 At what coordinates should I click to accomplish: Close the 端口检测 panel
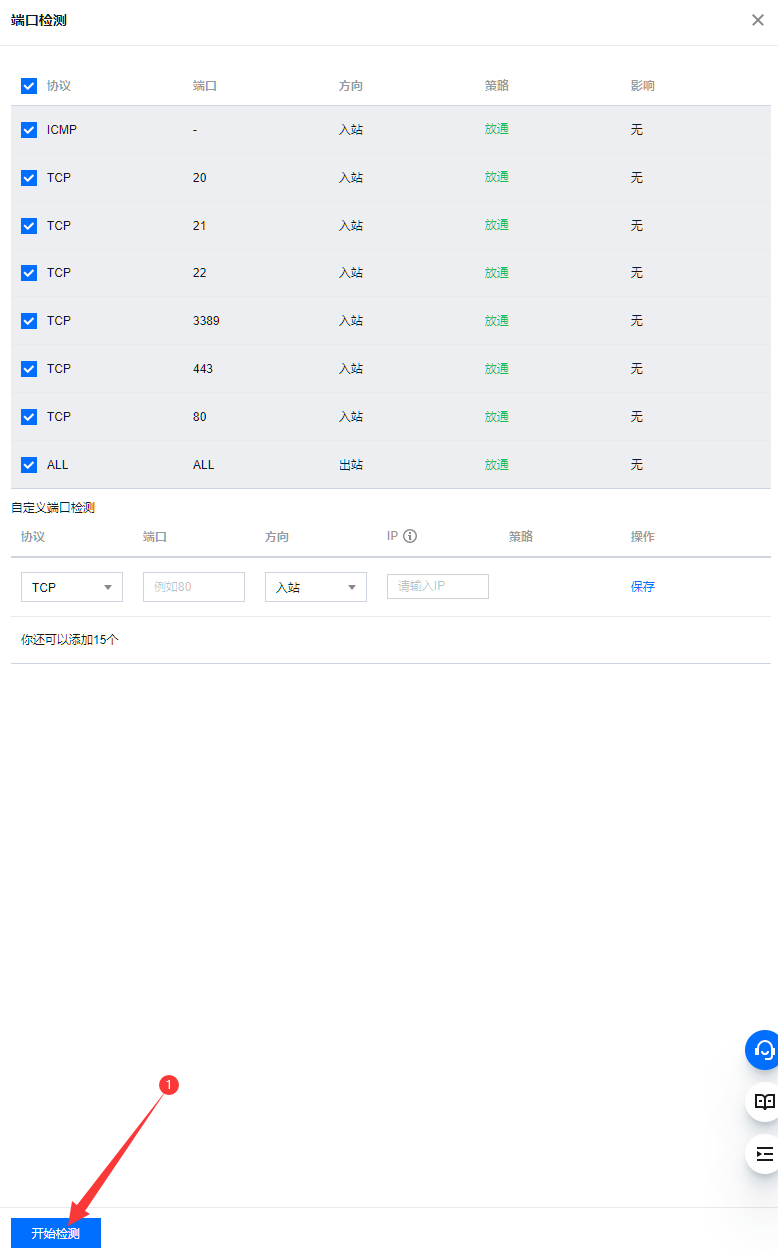tap(758, 20)
